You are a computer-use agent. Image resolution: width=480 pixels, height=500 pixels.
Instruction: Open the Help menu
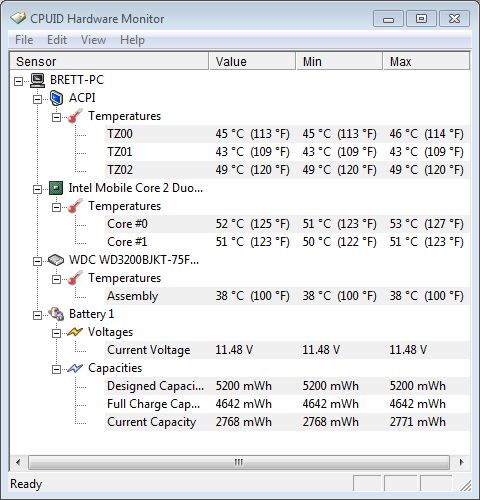tap(132, 40)
